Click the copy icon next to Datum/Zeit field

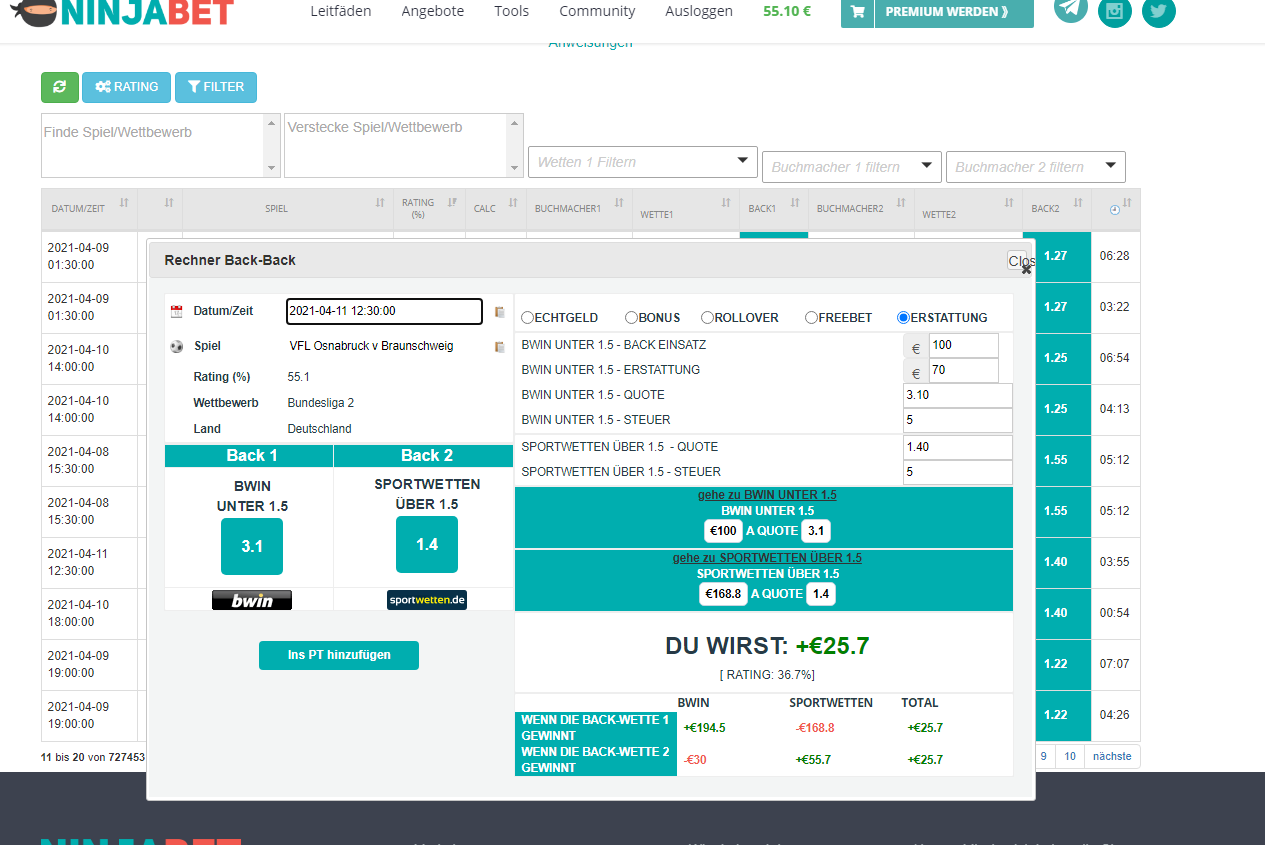point(499,312)
